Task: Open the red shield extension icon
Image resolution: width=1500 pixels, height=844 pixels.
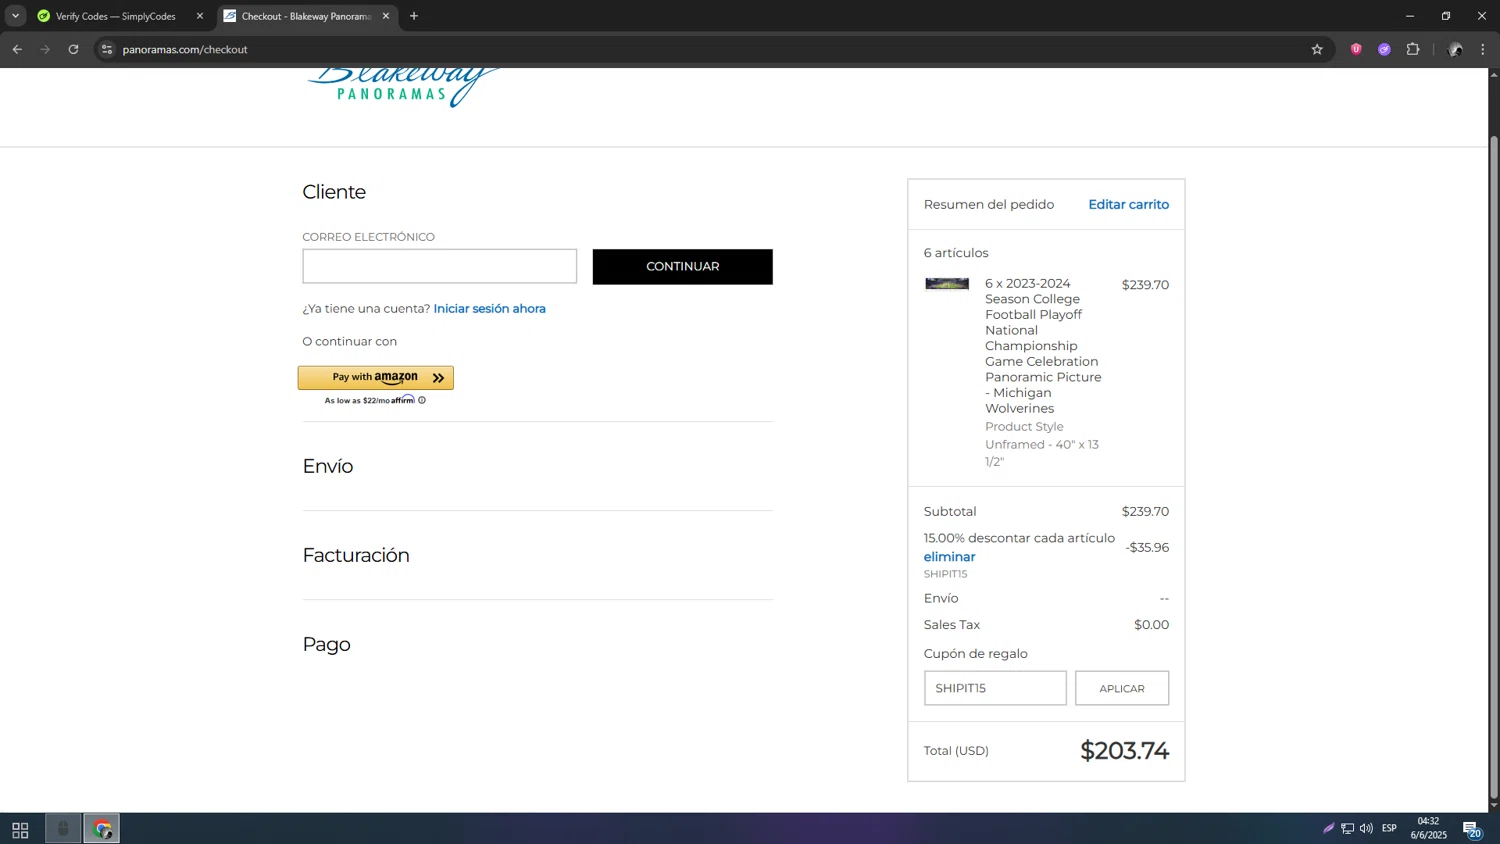Action: 1356,49
